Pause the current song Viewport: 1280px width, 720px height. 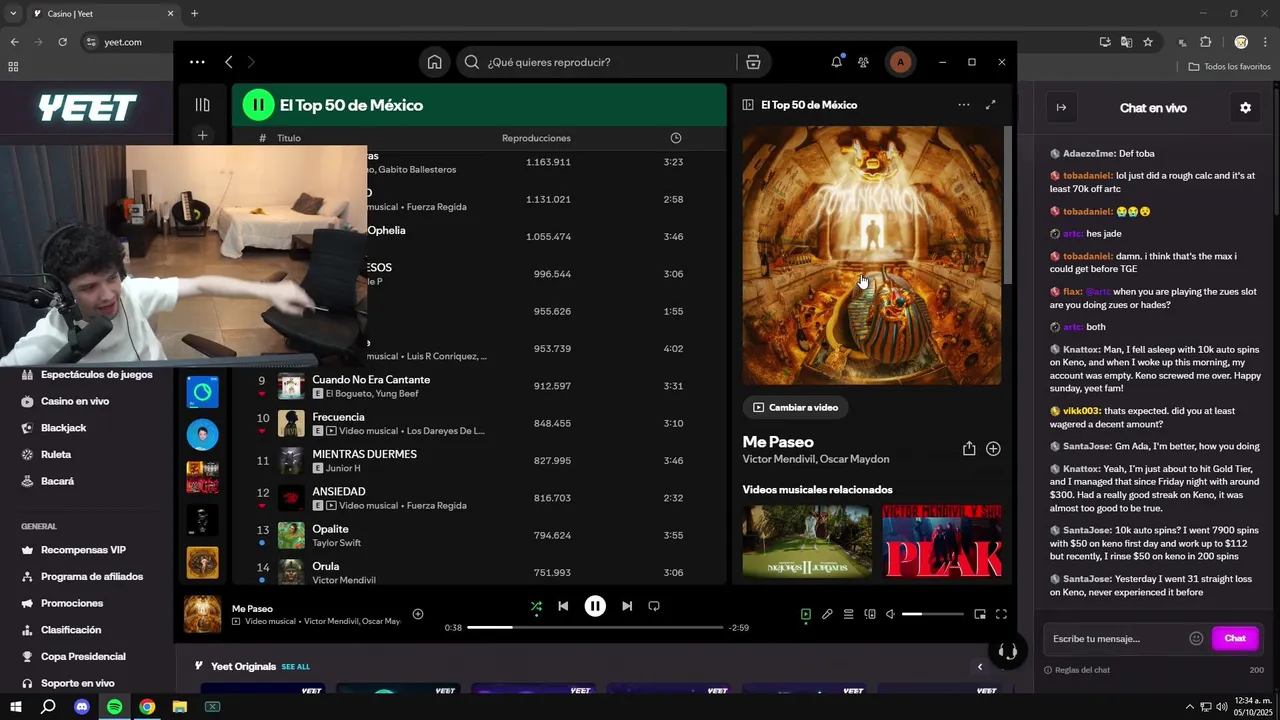[595, 606]
